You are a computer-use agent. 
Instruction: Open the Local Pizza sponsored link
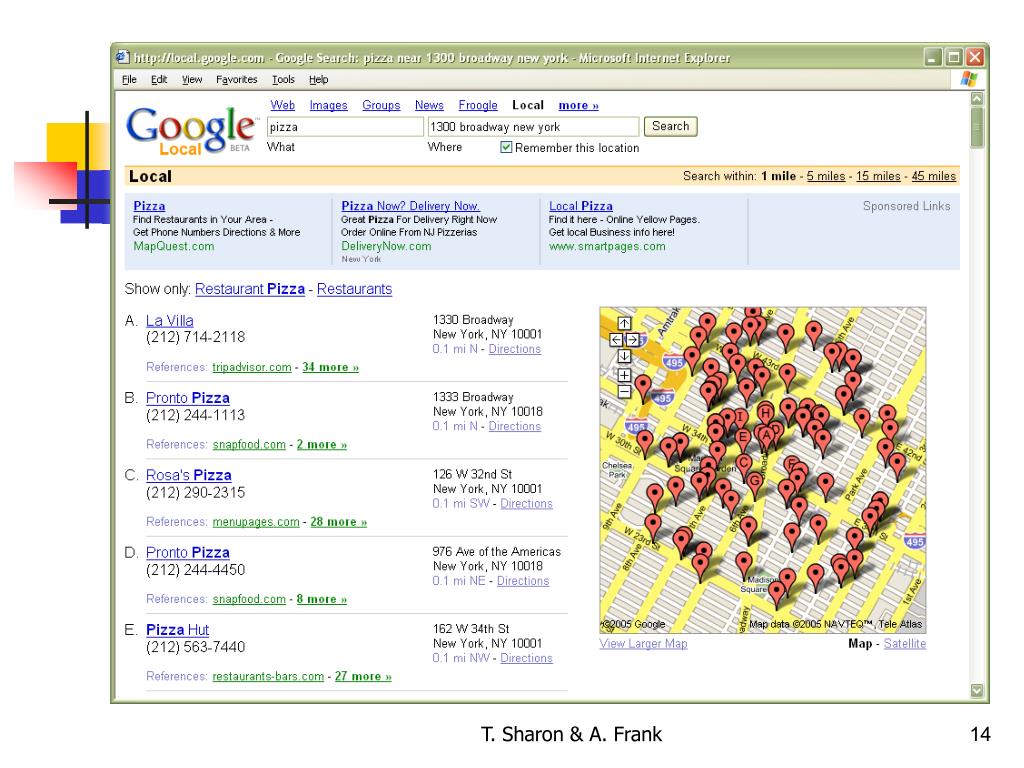coord(581,206)
